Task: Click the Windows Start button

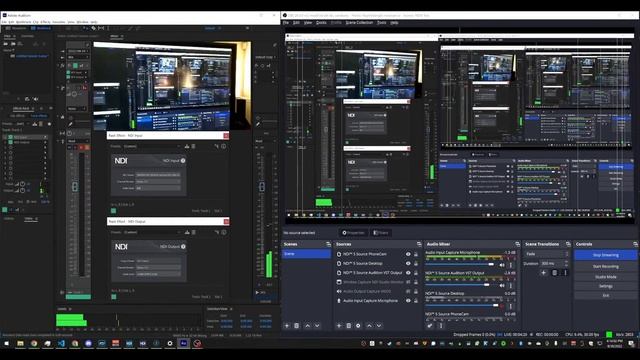Action: [x=7, y=344]
